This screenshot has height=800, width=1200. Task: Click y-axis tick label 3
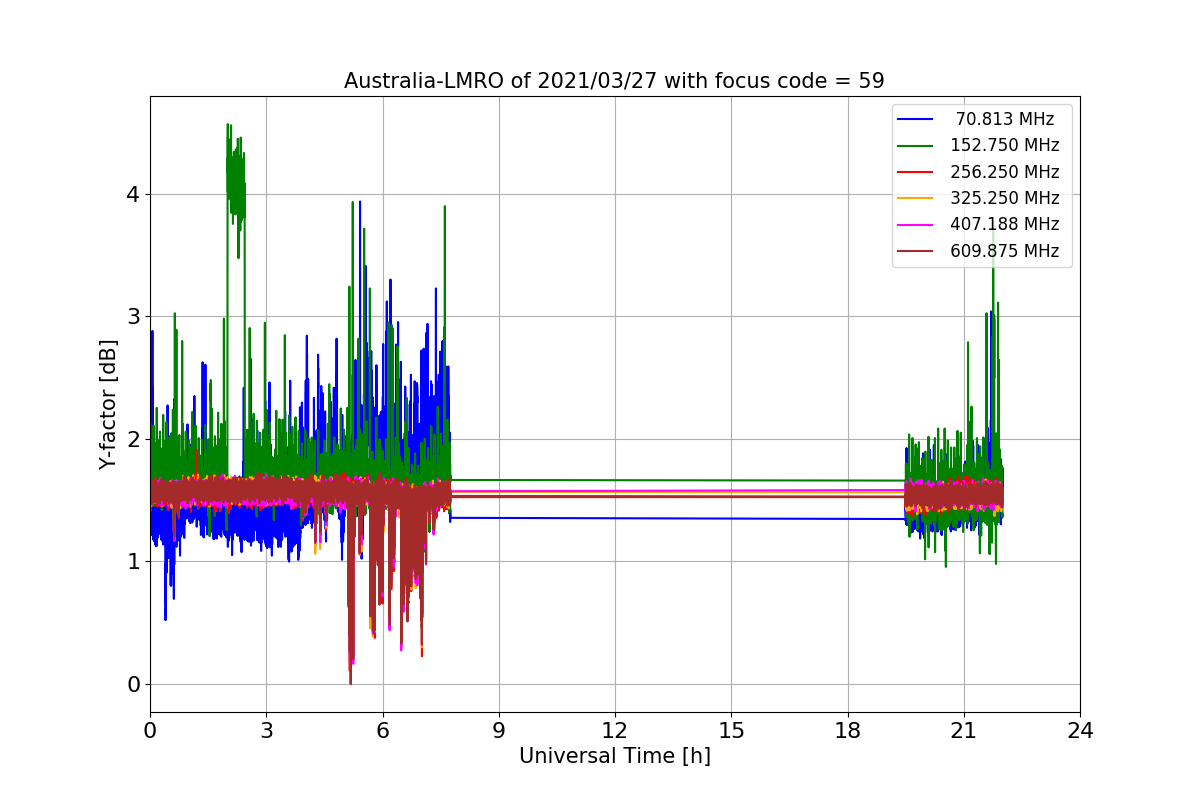tap(131, 317)
